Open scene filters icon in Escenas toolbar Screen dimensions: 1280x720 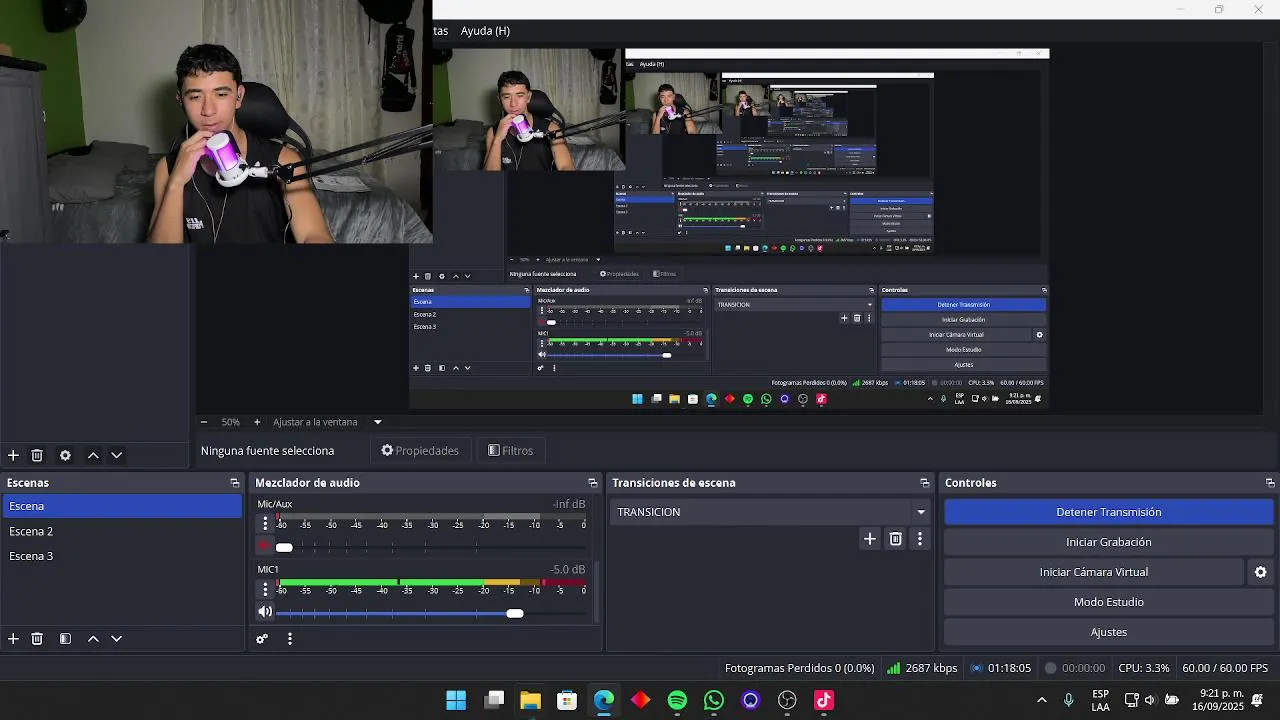(x=65, y=638)
